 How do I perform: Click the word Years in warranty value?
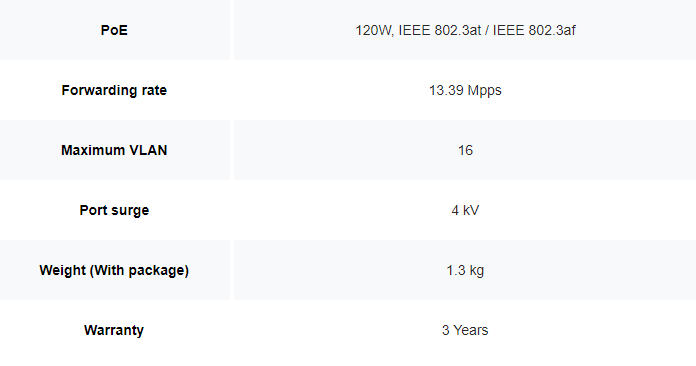(x=471, y=330)
